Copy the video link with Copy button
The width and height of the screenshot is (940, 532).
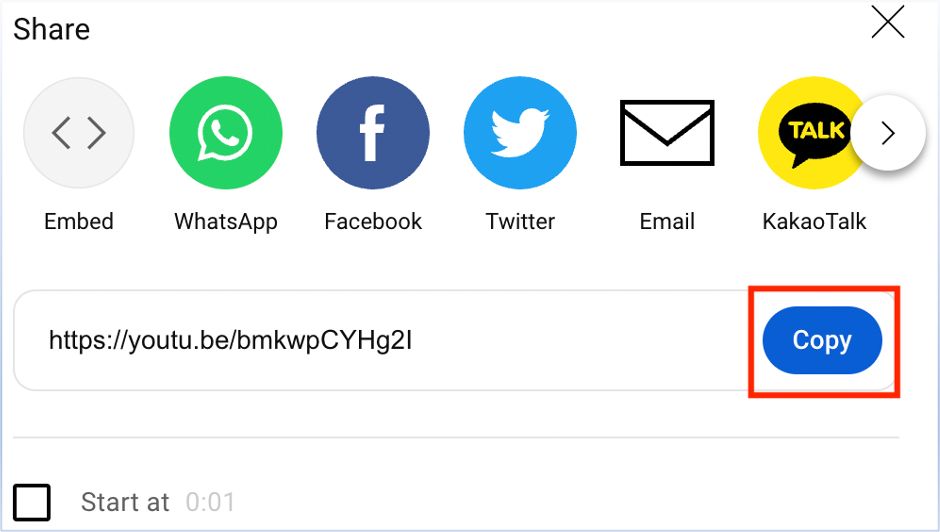[x=822, y=340]
